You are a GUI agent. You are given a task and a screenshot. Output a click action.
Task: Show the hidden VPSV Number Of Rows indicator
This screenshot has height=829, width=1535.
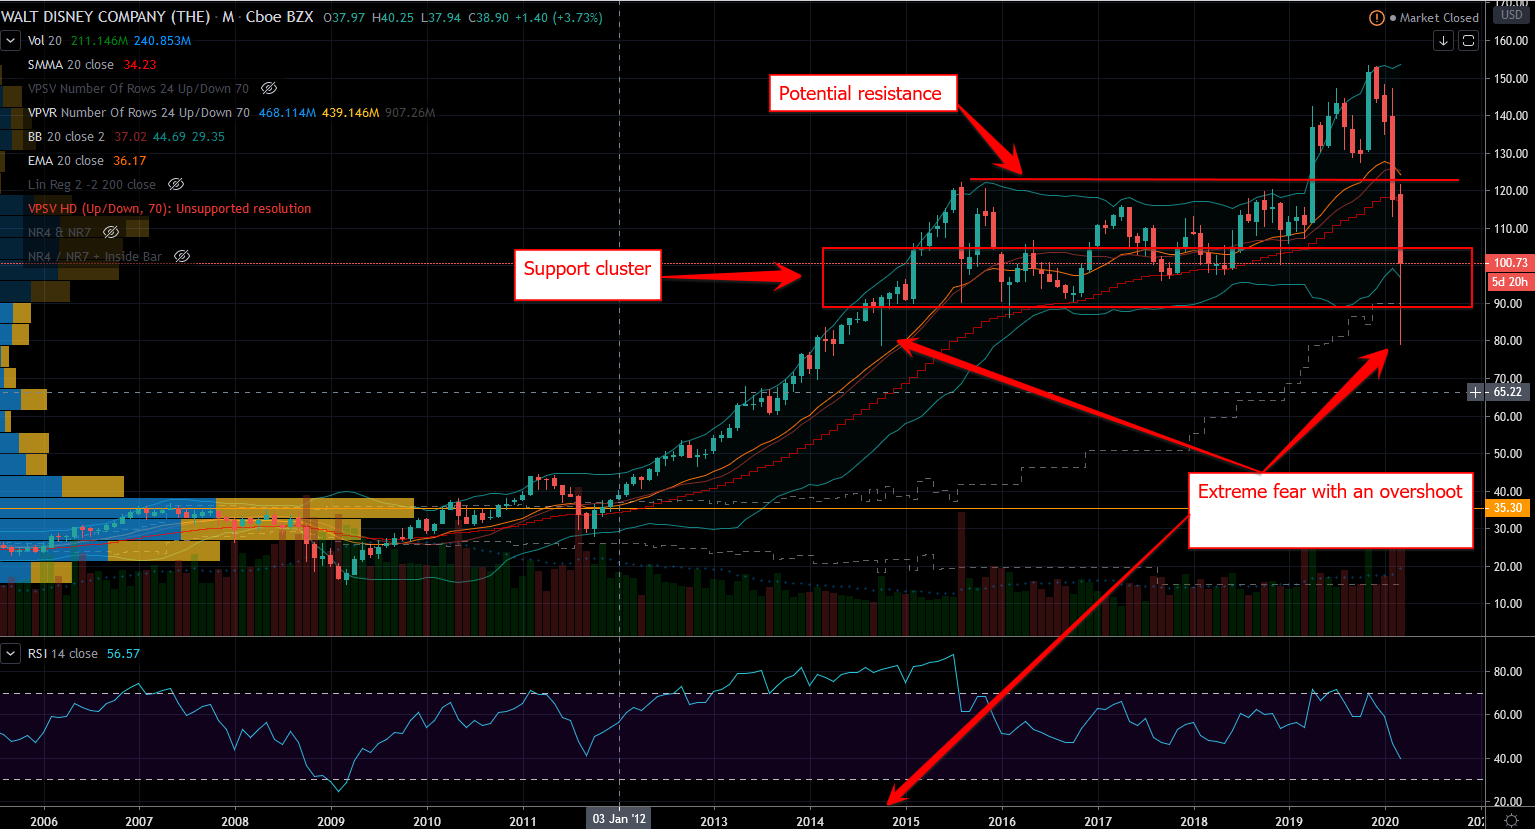[x=268, y=89]
